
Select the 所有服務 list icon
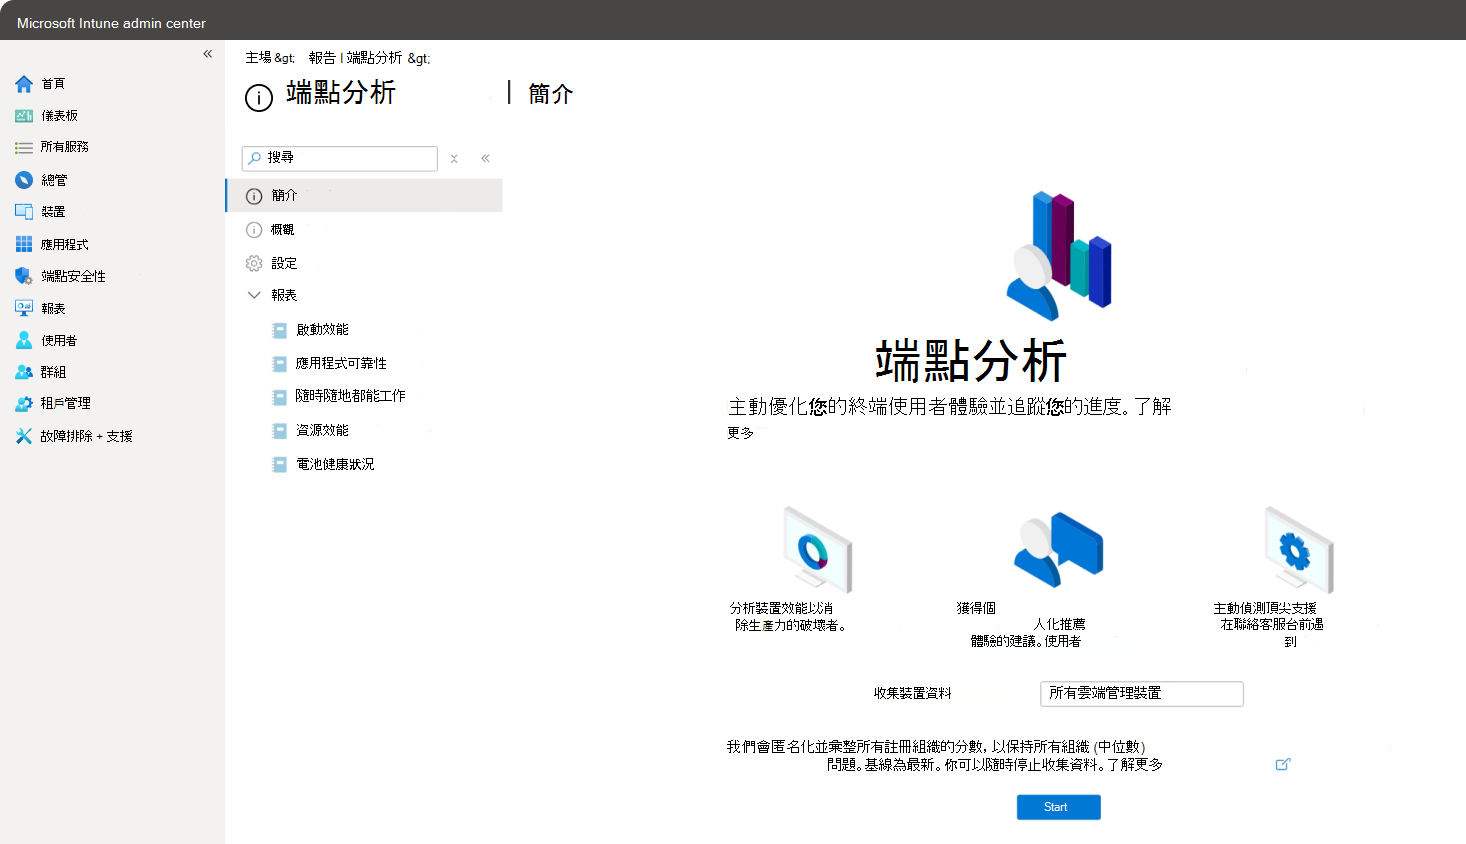click(x=24, y=147)
